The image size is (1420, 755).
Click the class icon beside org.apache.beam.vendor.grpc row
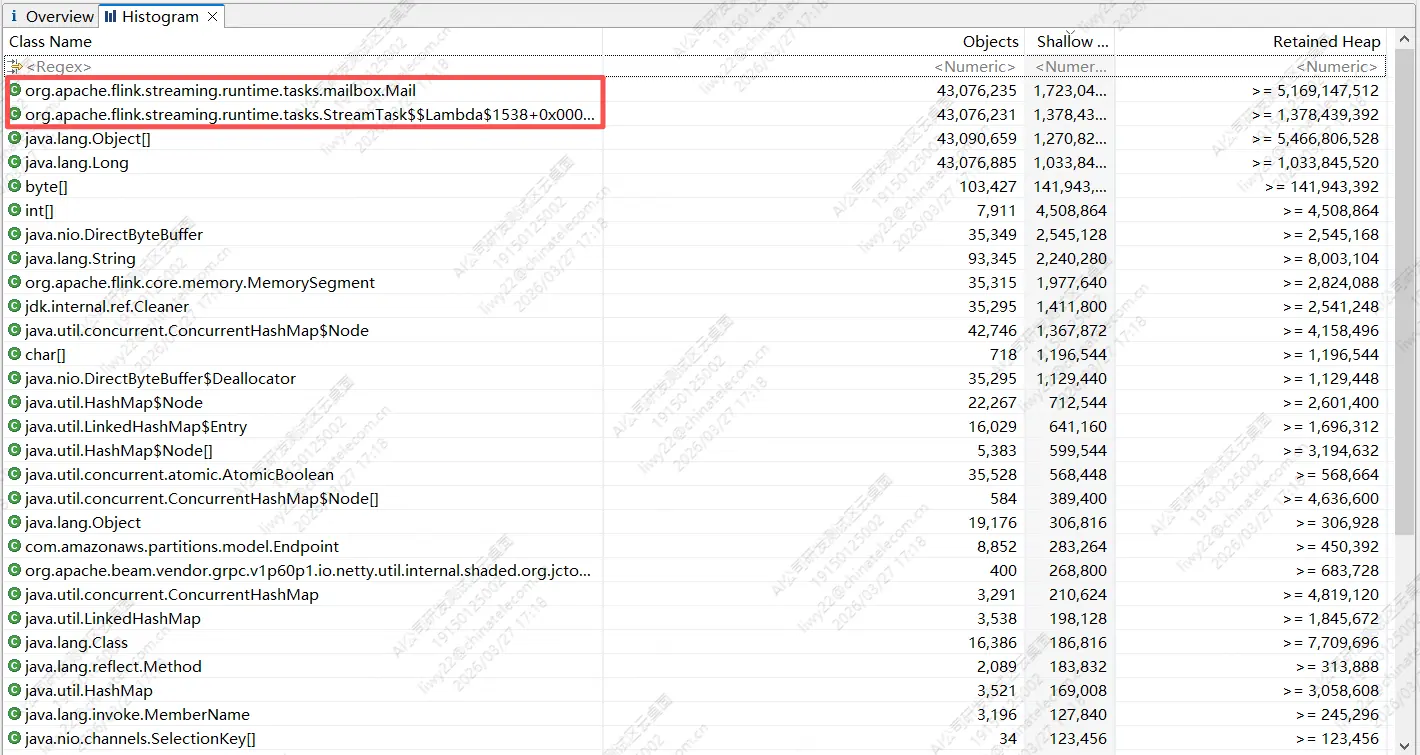(x=15, y=570)
